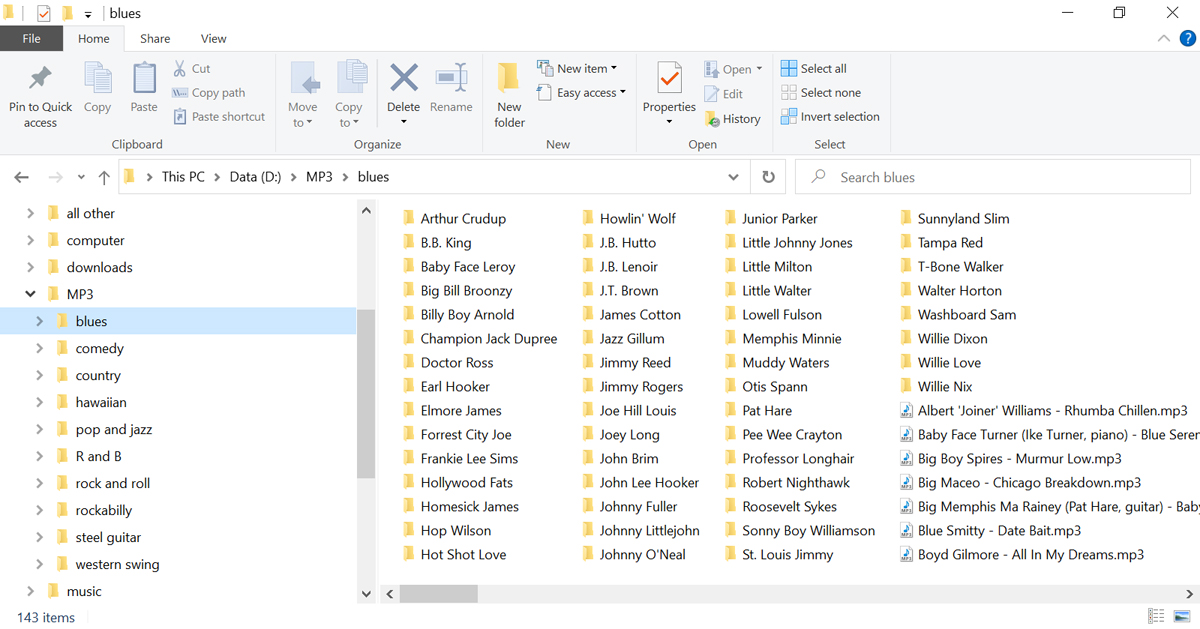Expand the downloads tree node
The height and width of the screenshot is (629, 1200).
pyautogui.click(x=30, y=267)
